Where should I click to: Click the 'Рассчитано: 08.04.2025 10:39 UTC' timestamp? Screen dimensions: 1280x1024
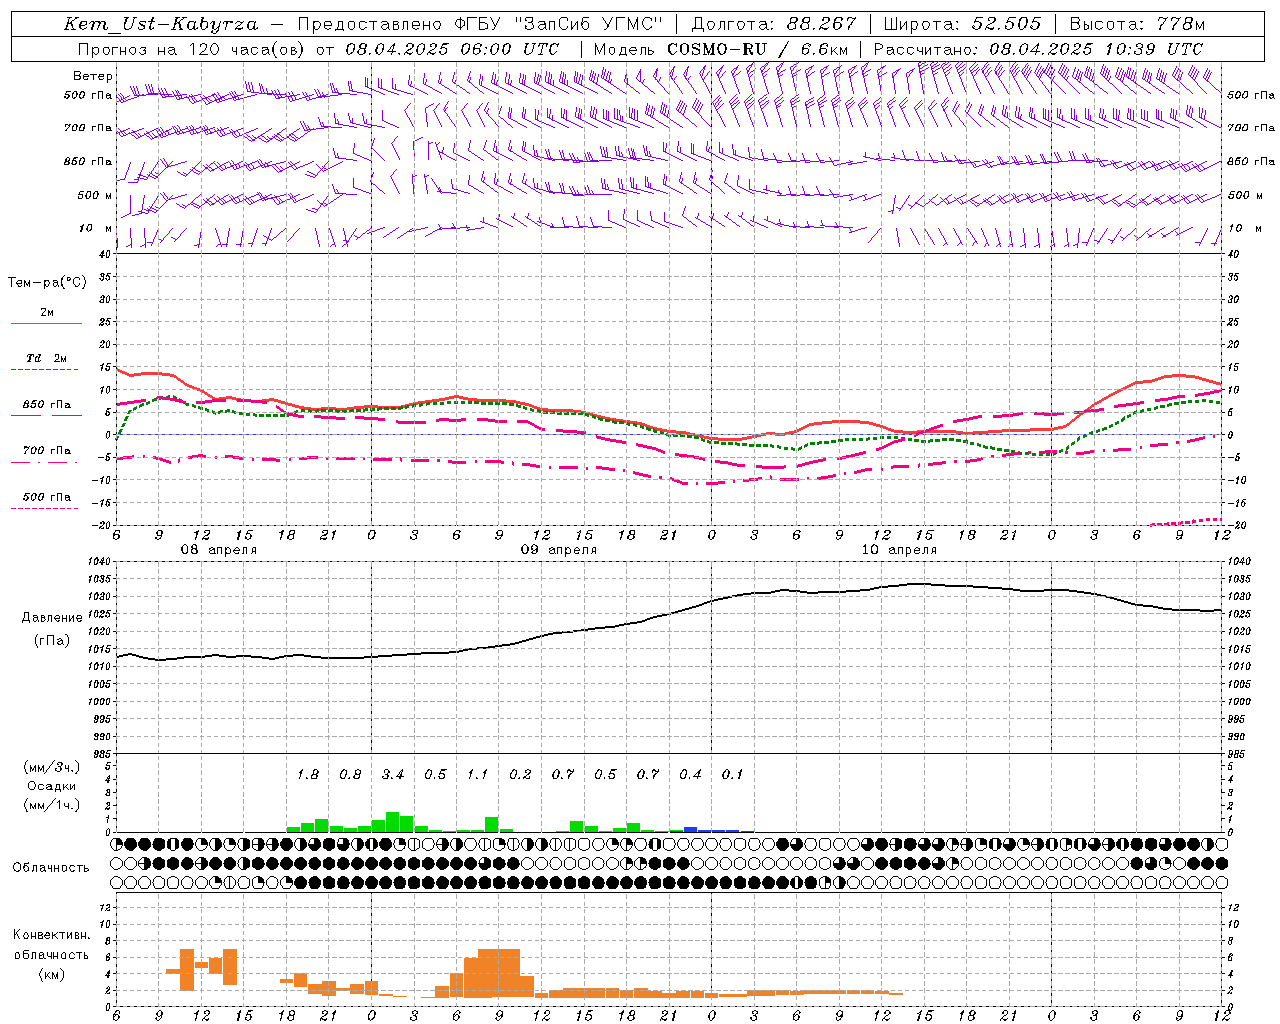1038,49
